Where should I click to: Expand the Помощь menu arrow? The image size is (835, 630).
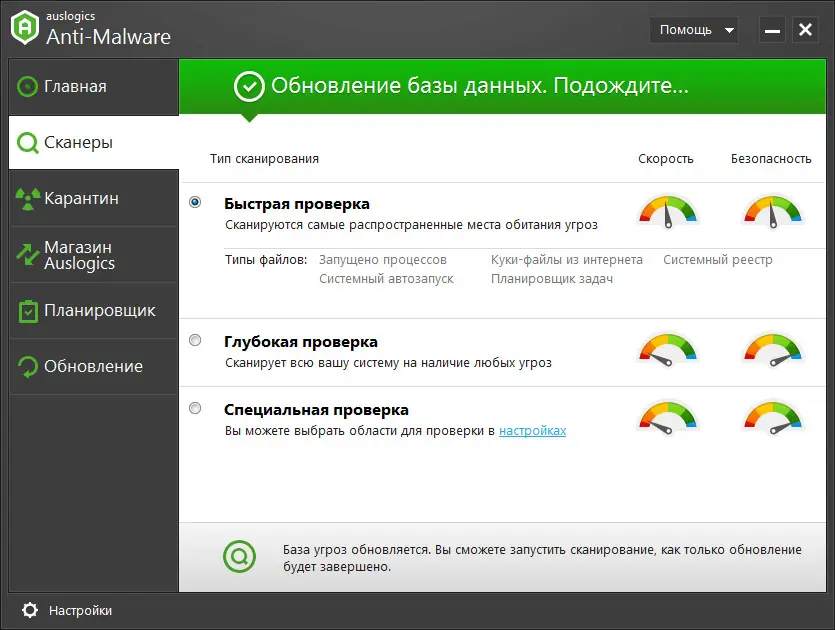[730, 30]
